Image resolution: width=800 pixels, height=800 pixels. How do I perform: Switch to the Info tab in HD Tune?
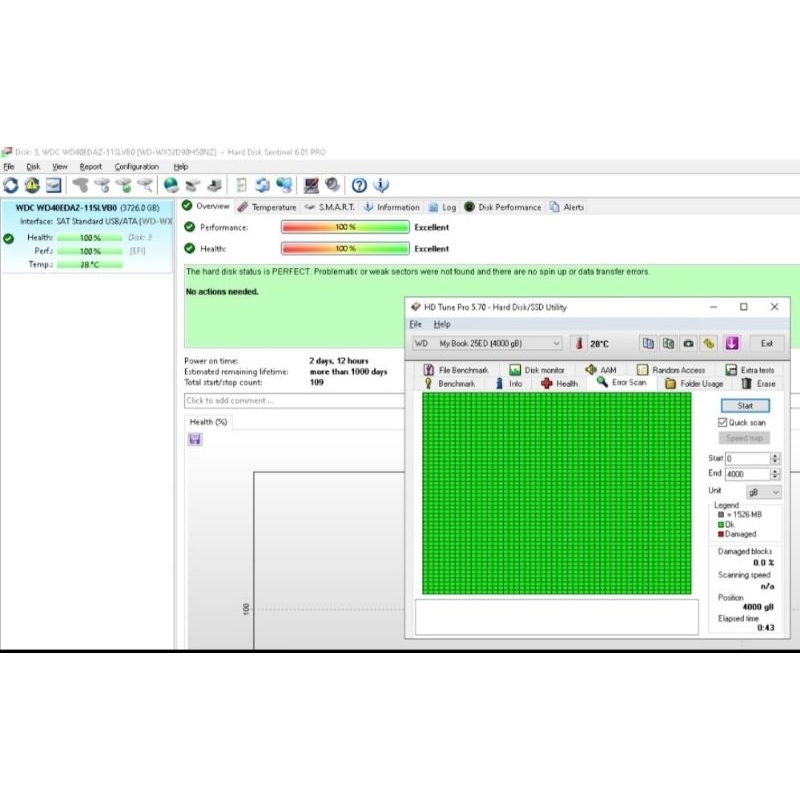pyautogui.click(x=509, y=384)
